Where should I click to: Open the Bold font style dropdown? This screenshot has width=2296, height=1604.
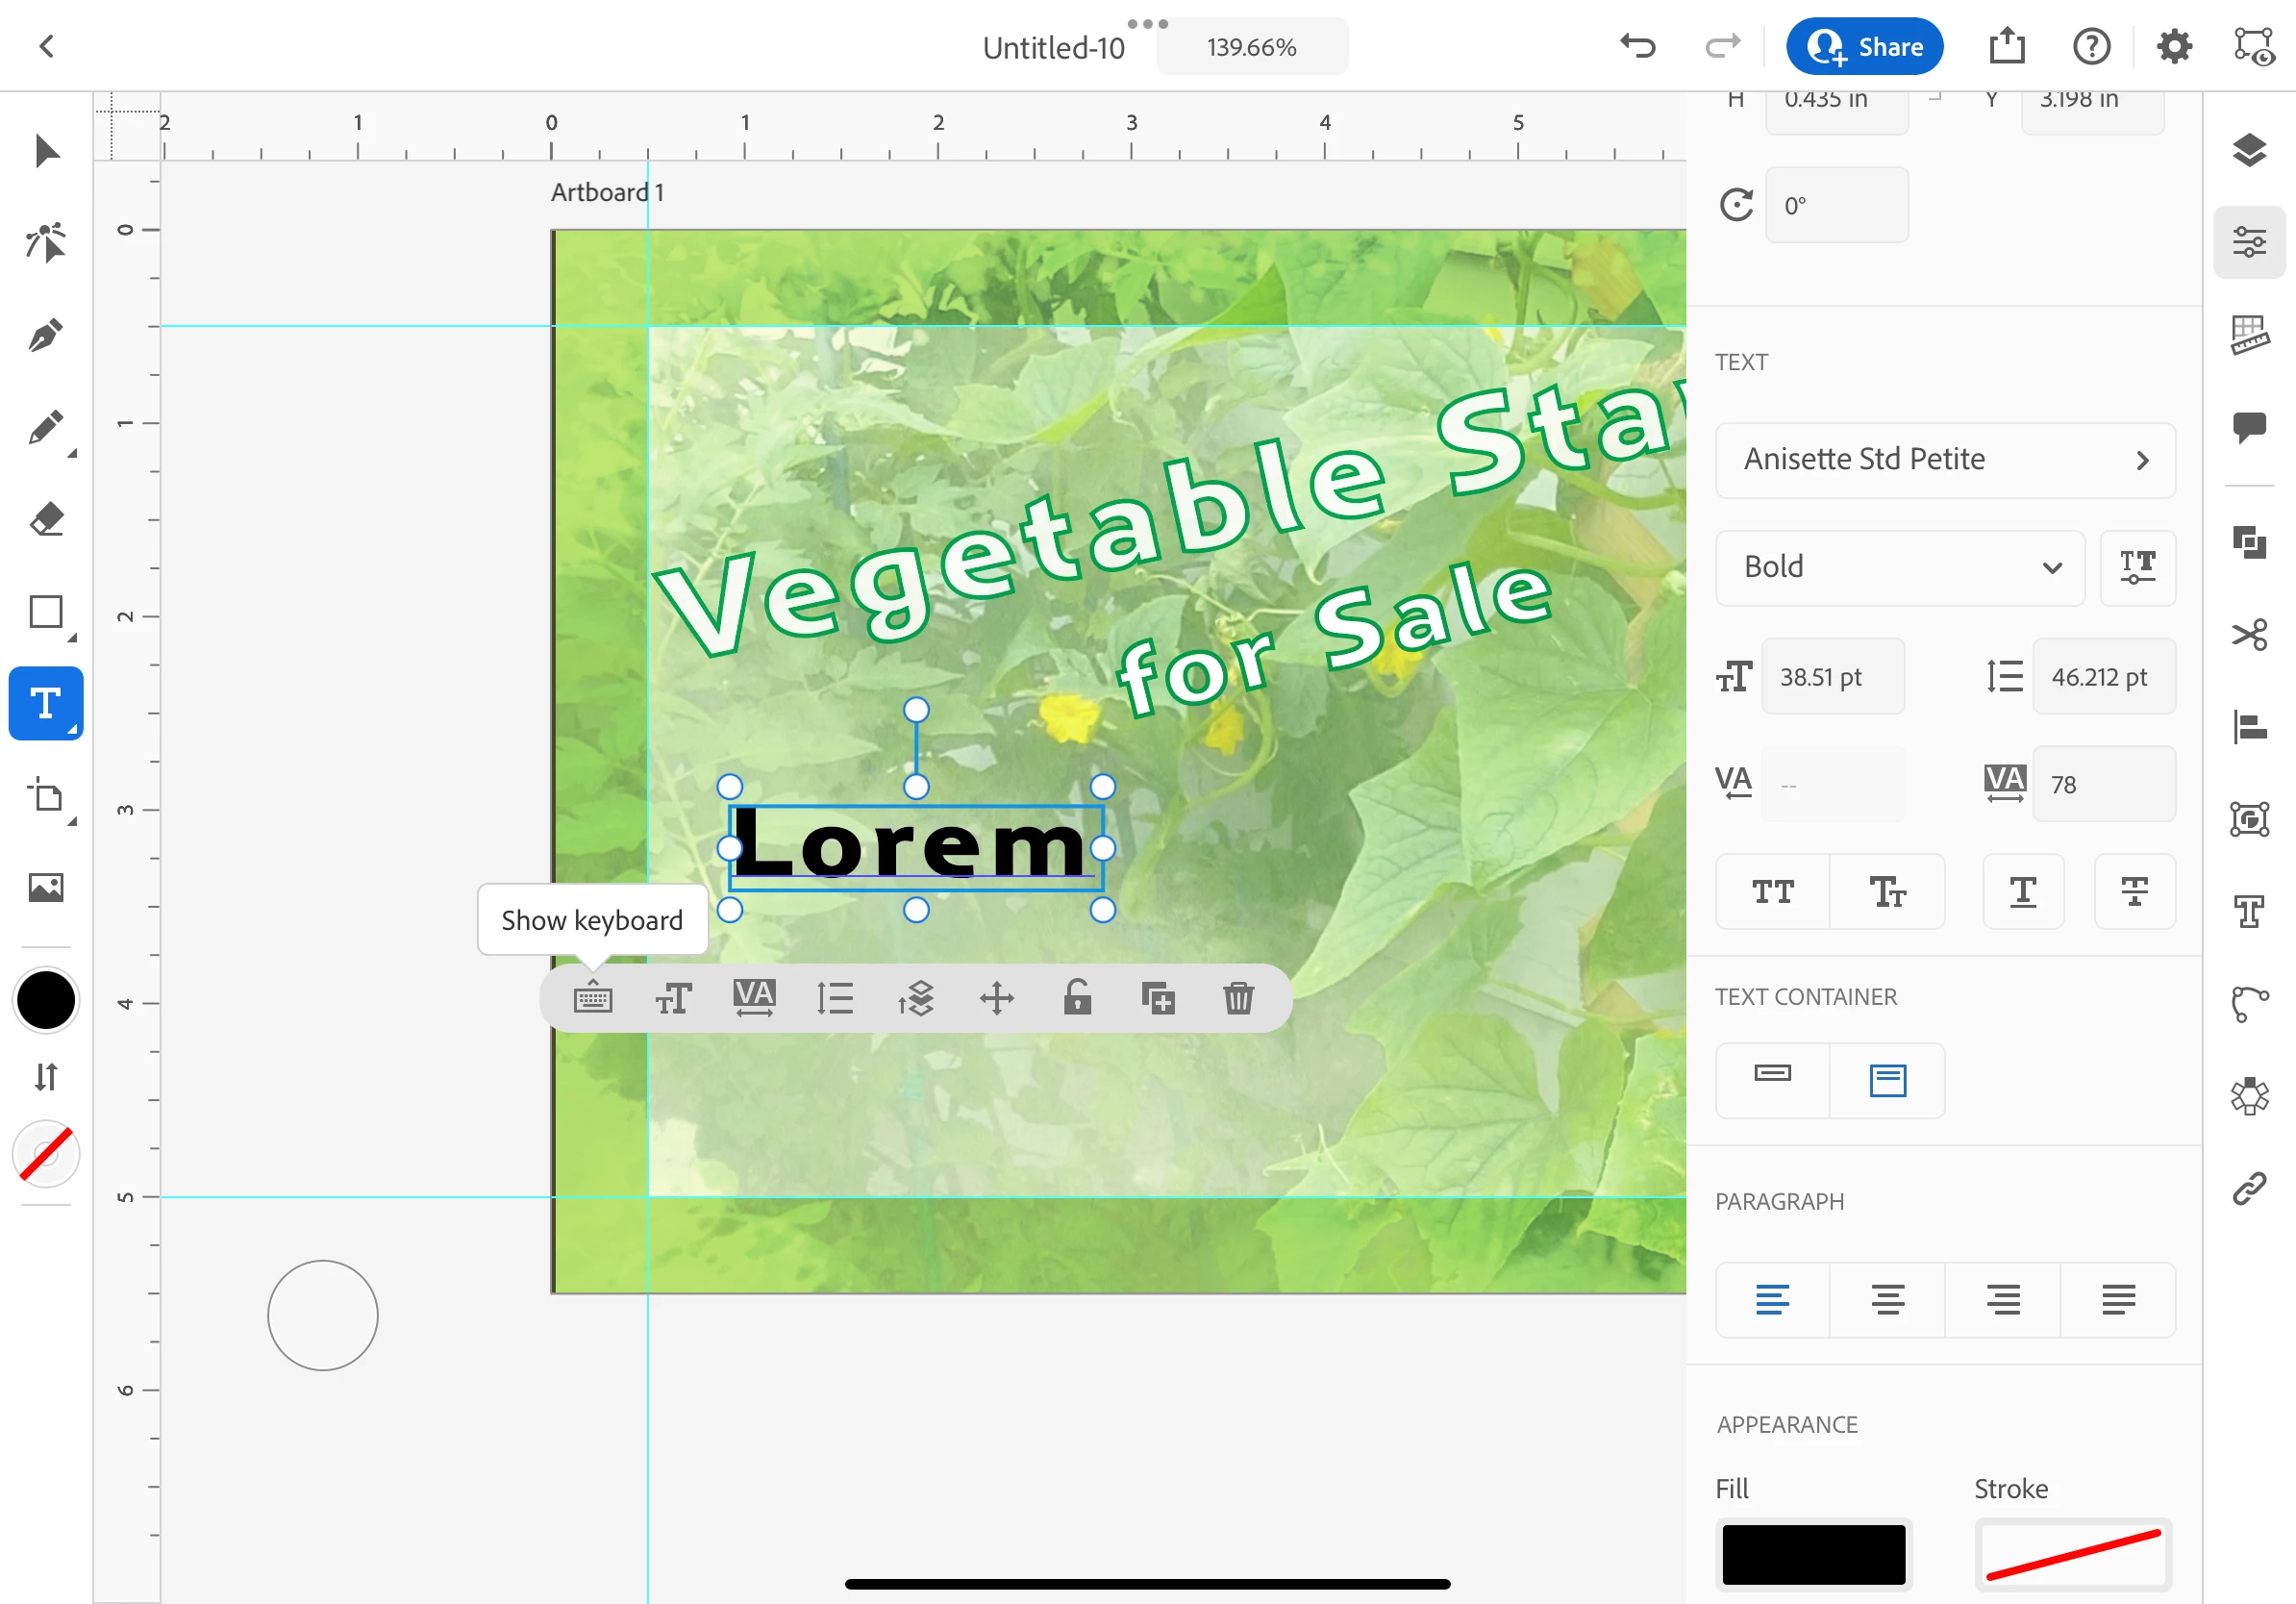point(1899,567)
